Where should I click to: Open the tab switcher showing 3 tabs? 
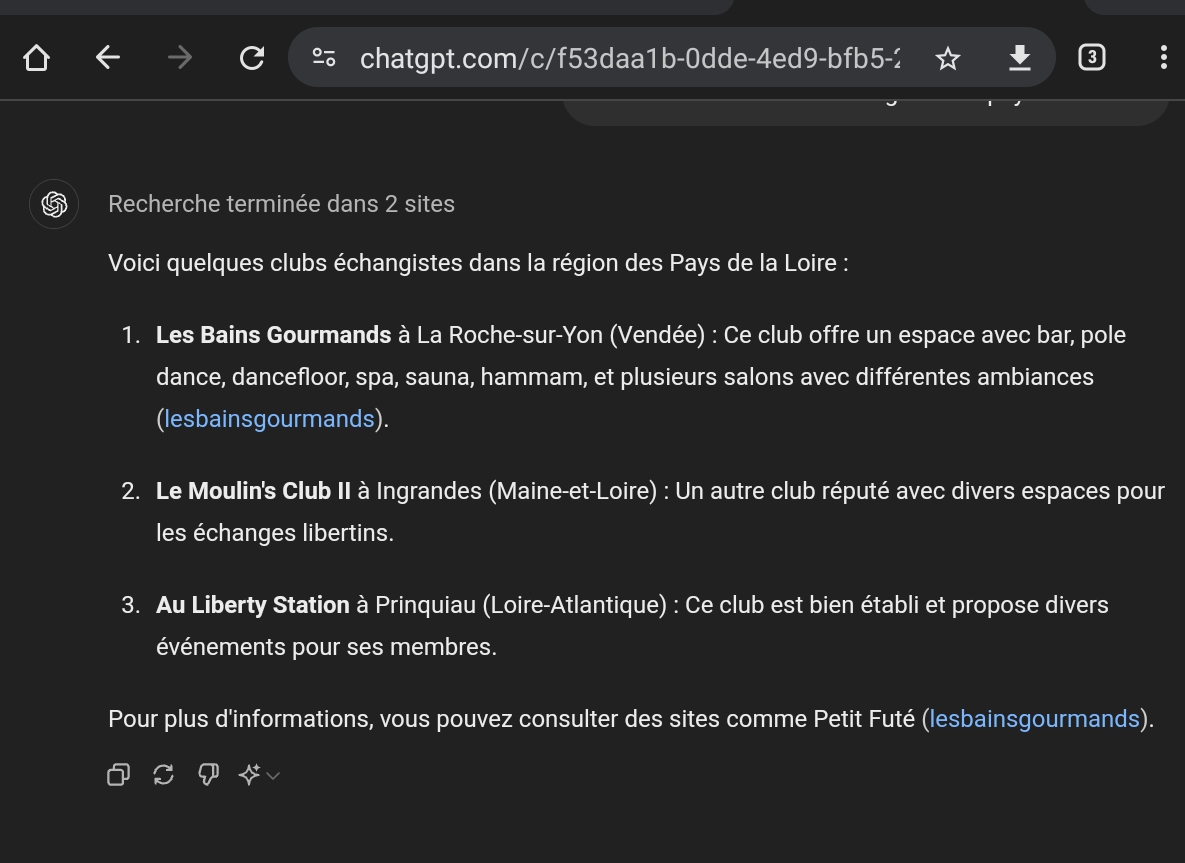click(1091, 58)
